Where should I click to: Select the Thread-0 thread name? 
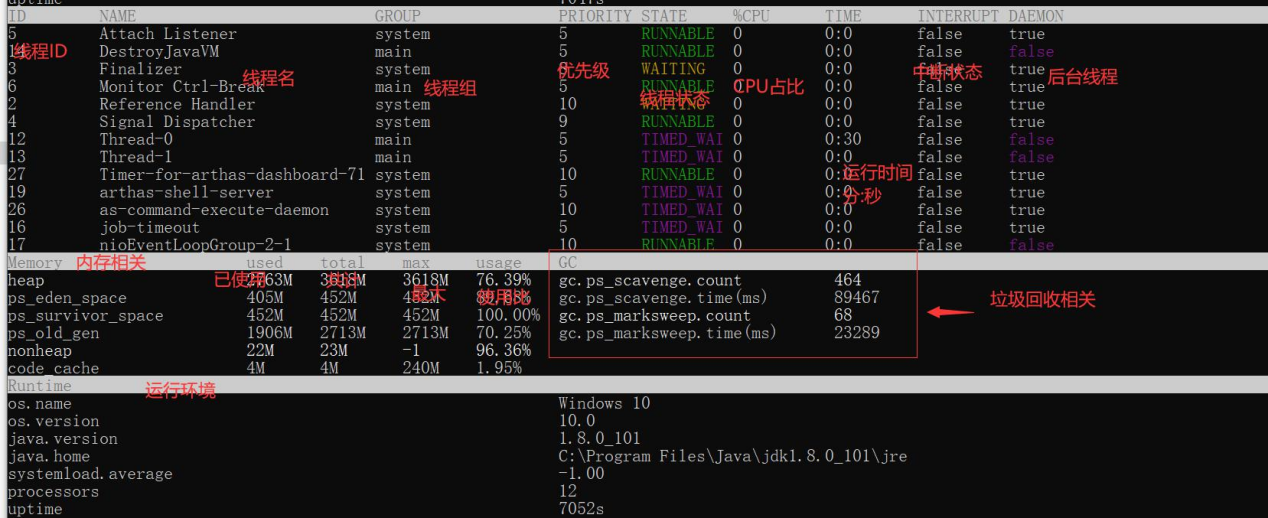(136, 139)
